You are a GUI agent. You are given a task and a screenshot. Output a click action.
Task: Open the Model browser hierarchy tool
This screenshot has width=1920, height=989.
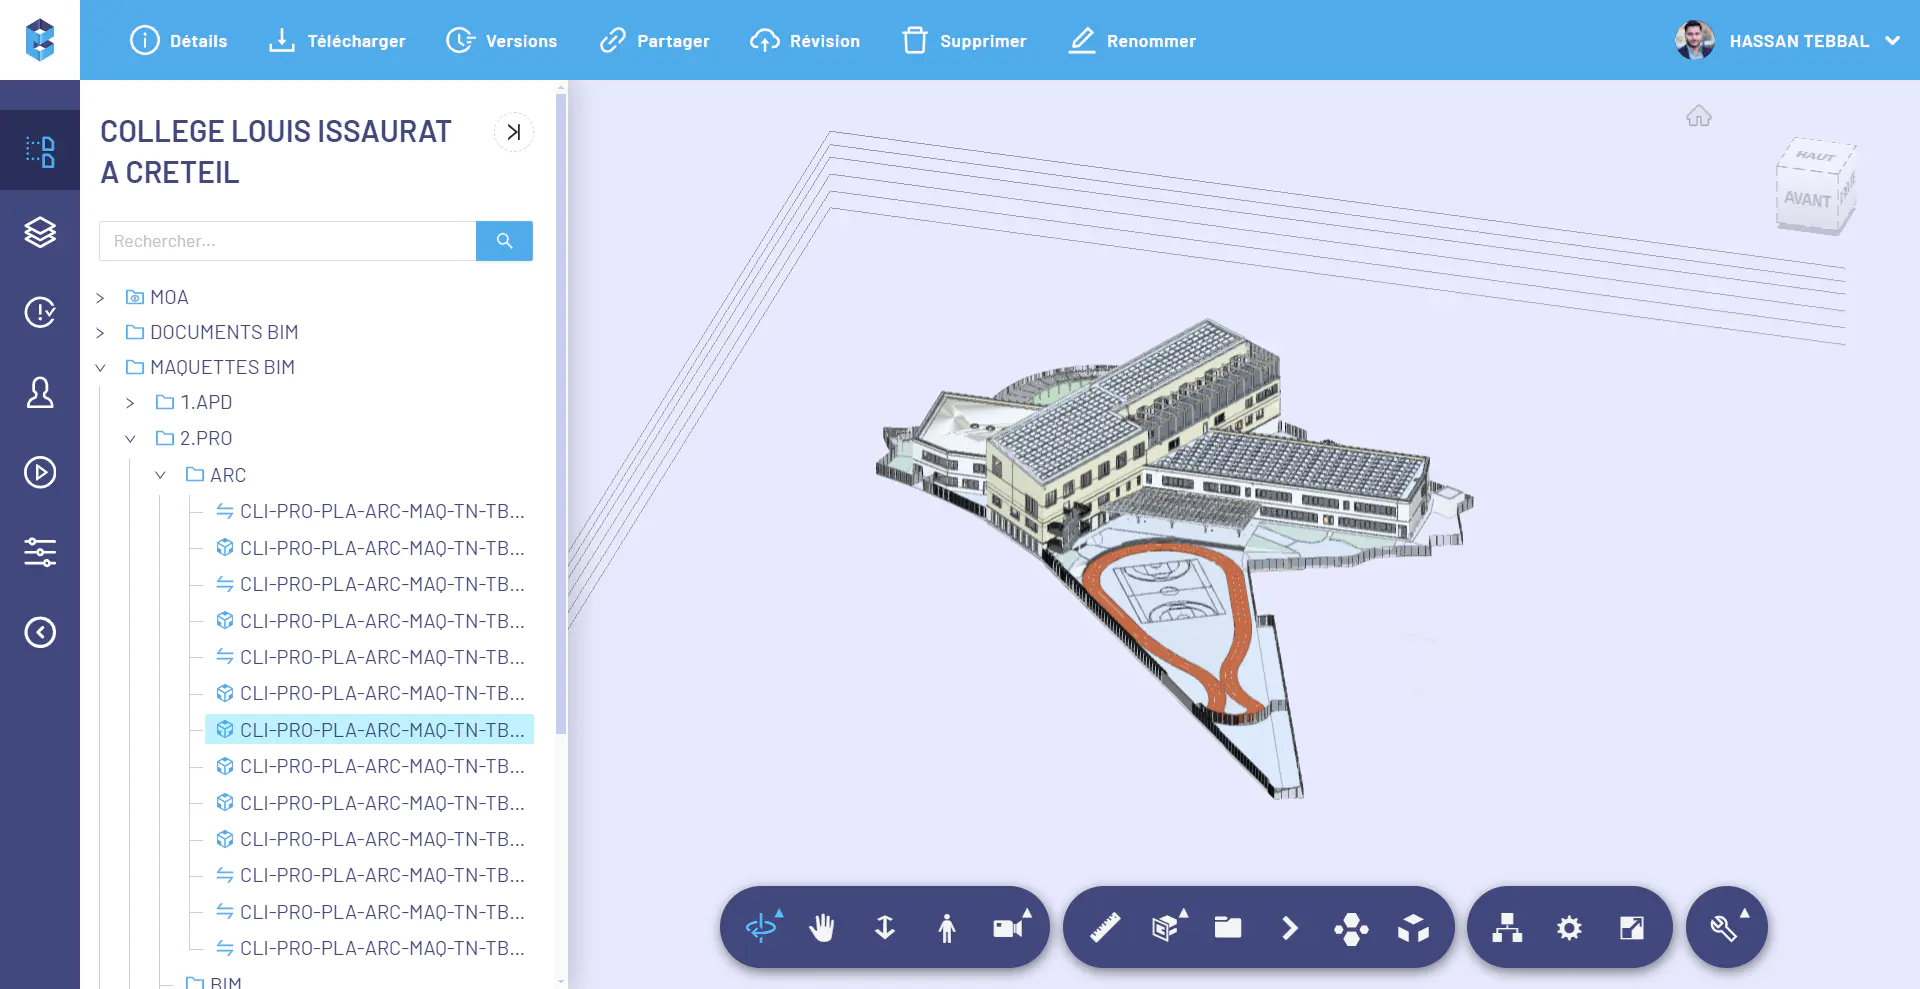1507,928
